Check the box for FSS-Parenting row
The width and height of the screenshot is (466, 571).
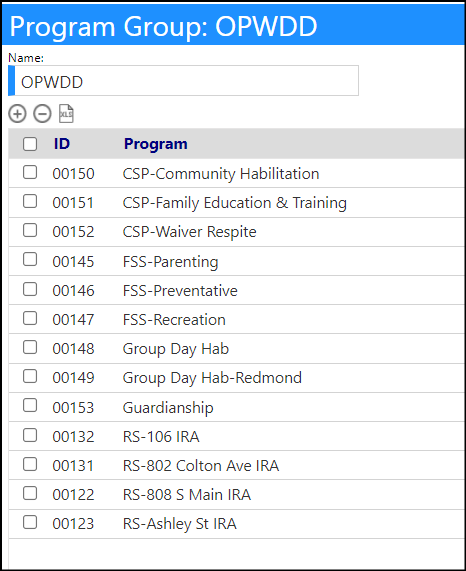pos(30,260)
